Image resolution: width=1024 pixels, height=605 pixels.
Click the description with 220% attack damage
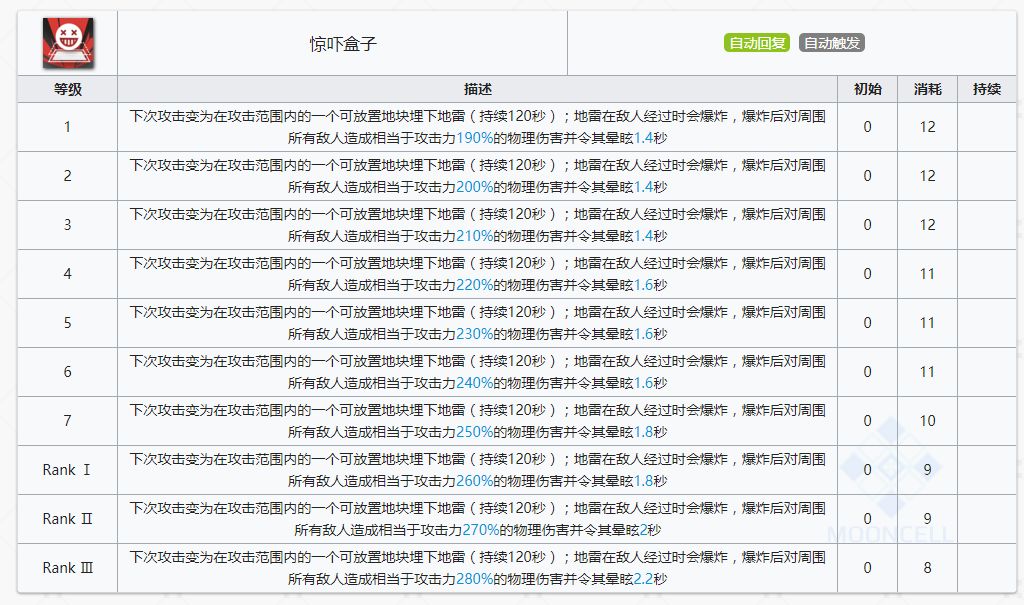(477, 274)
